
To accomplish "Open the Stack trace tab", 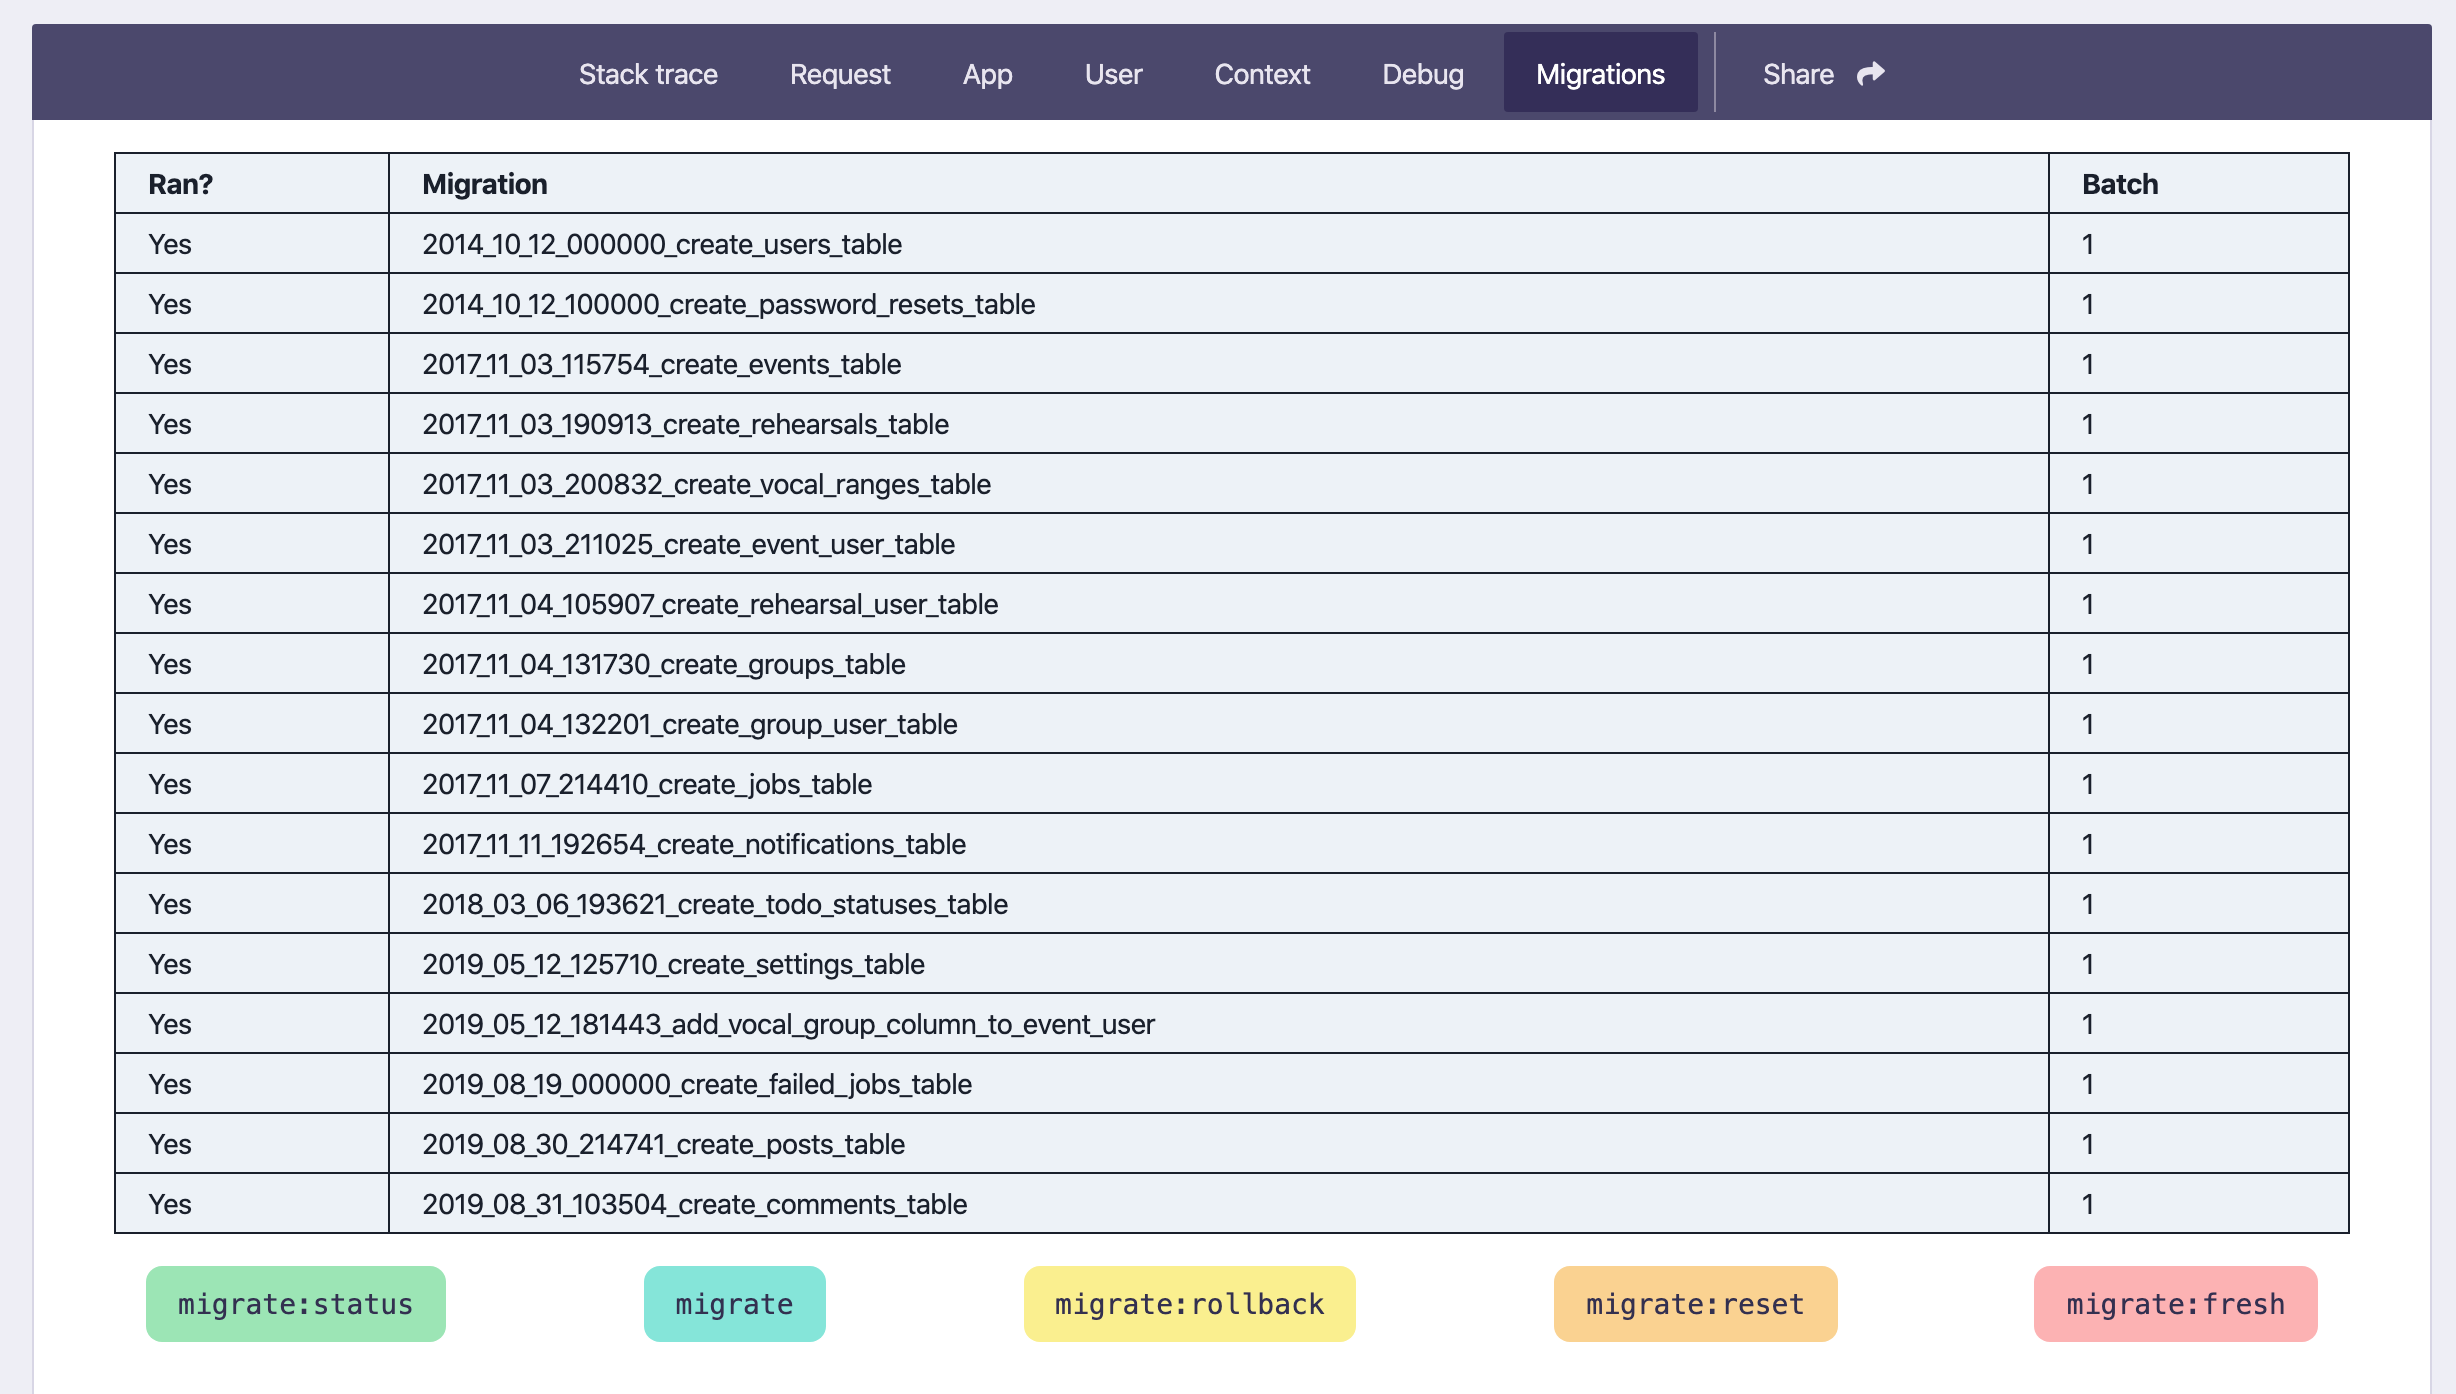I will click(x=648, y=74).
